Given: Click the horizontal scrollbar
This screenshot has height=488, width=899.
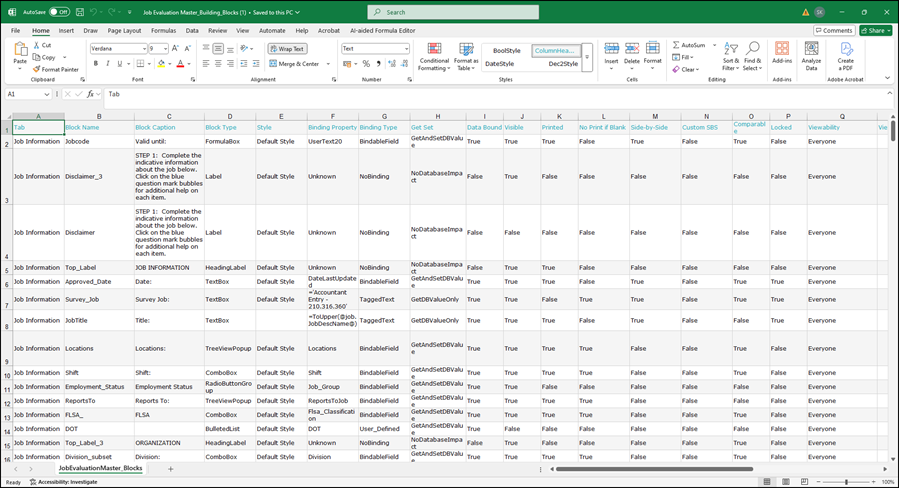Looking at the screenshot, I should pyautogui.click(x=654, y=469).
